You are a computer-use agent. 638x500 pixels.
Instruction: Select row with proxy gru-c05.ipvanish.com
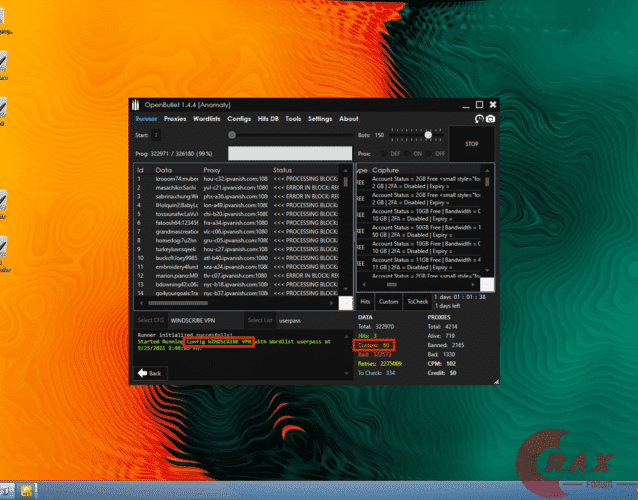click(x=238, y=240)
